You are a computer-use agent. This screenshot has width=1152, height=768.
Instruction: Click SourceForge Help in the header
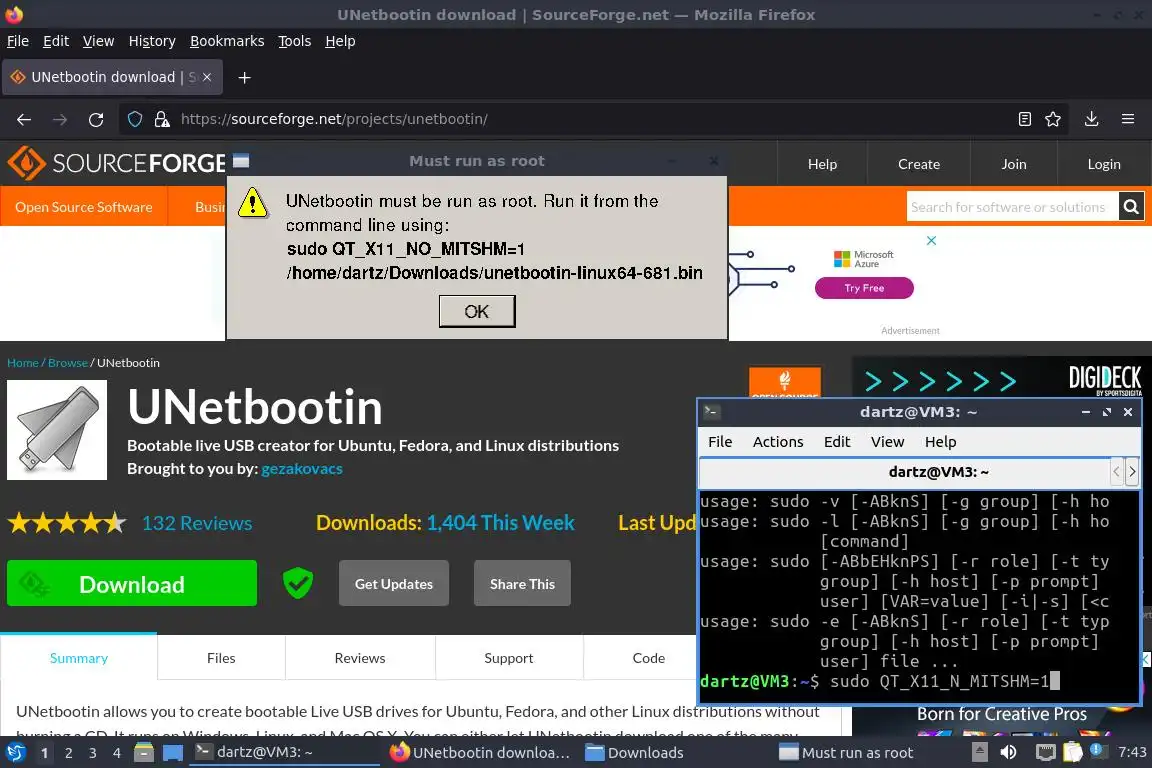[822, 164]
